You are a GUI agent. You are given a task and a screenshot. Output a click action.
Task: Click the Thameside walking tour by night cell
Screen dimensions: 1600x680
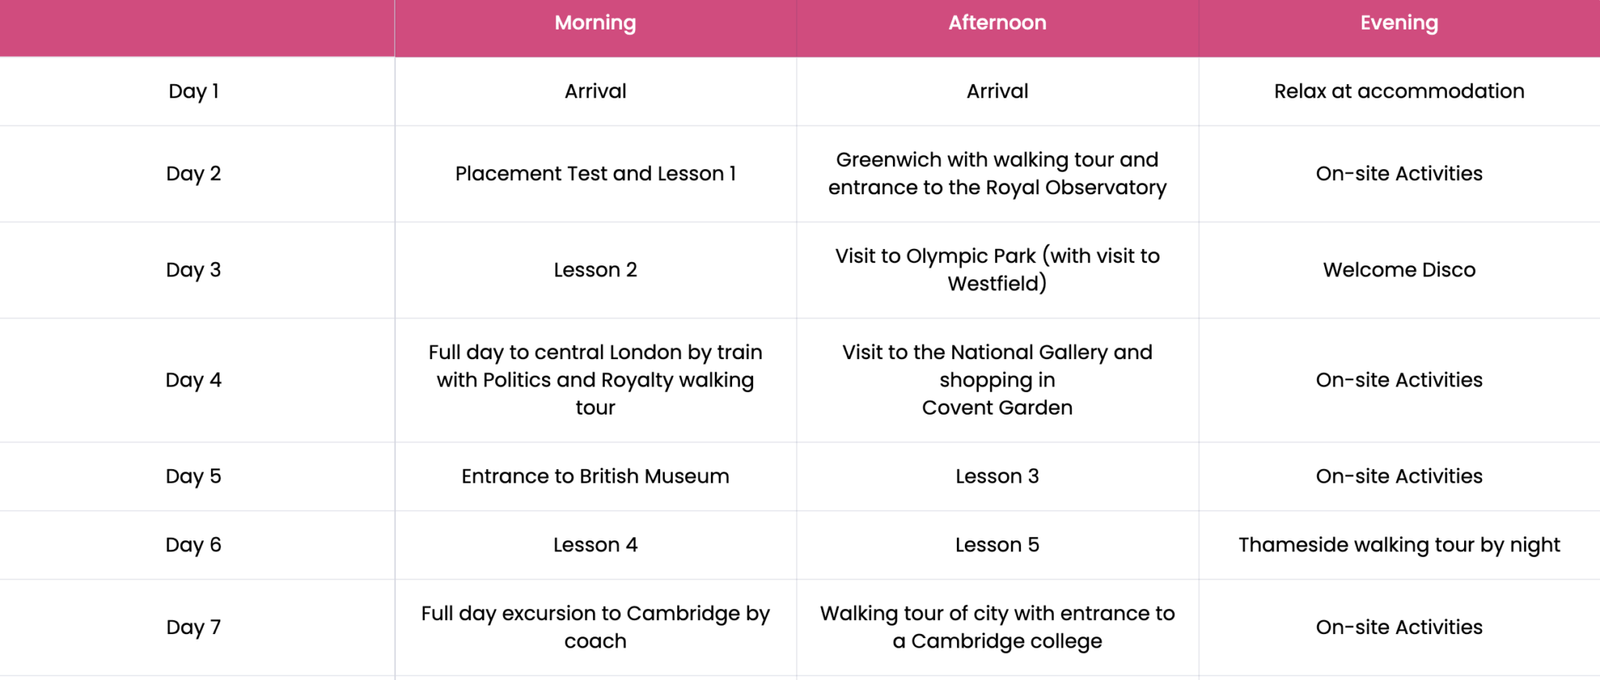coord(1399,545)
